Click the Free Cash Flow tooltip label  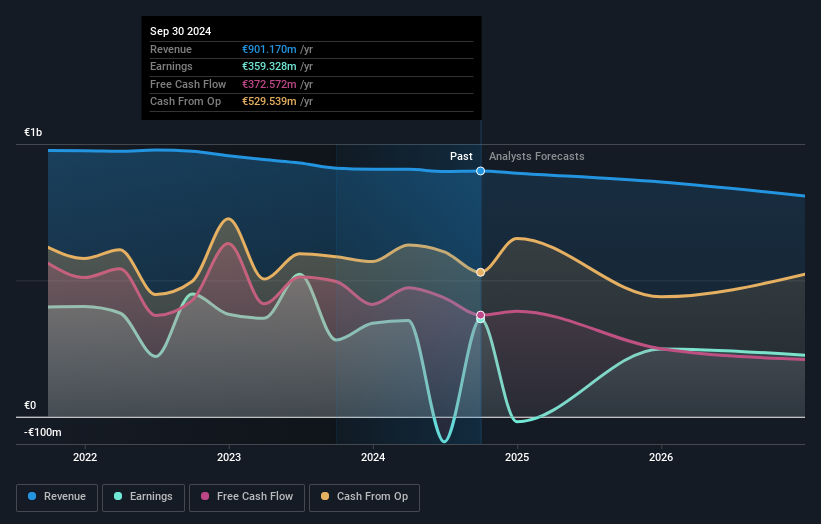(188, 84)
